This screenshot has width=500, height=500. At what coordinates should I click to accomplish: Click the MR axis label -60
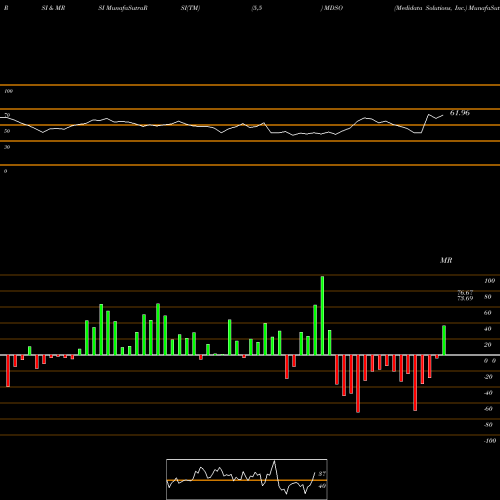click(488, 409)
